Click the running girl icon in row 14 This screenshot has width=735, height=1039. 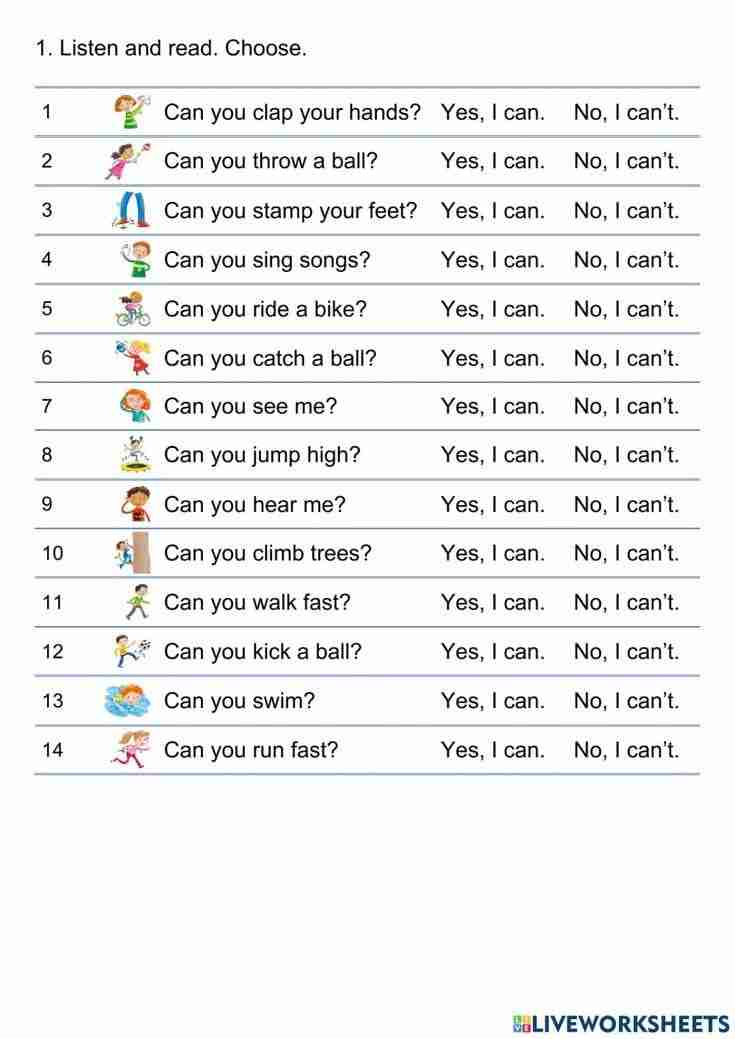[x=130, y=749]
